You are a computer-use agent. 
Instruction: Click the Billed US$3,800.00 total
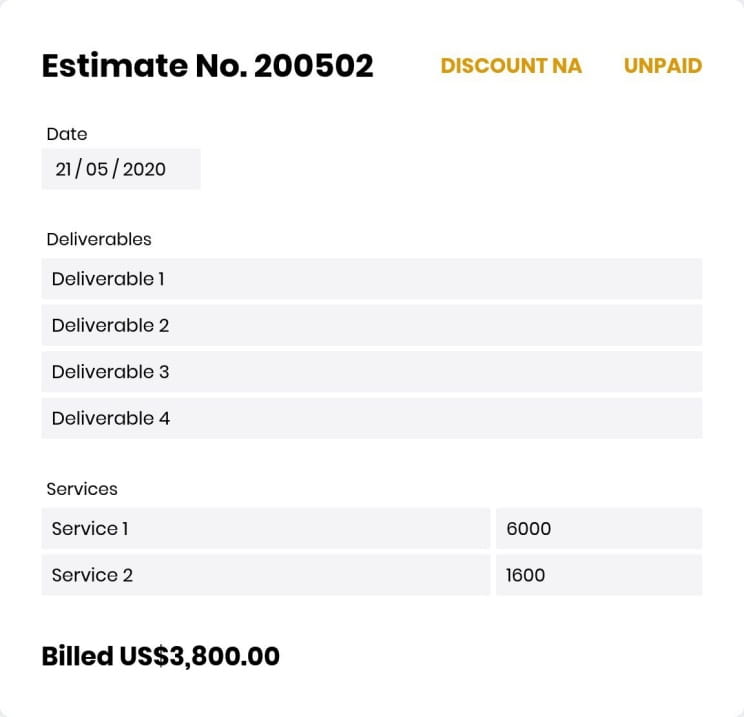[x=160, y=656]
